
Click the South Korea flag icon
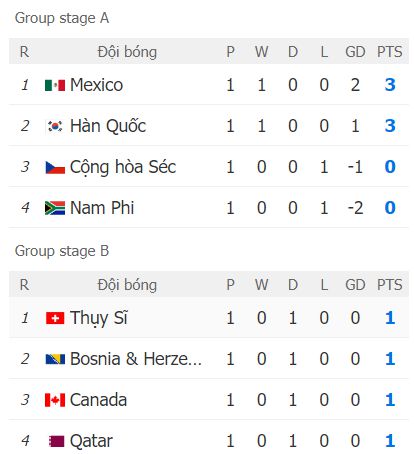55,126
